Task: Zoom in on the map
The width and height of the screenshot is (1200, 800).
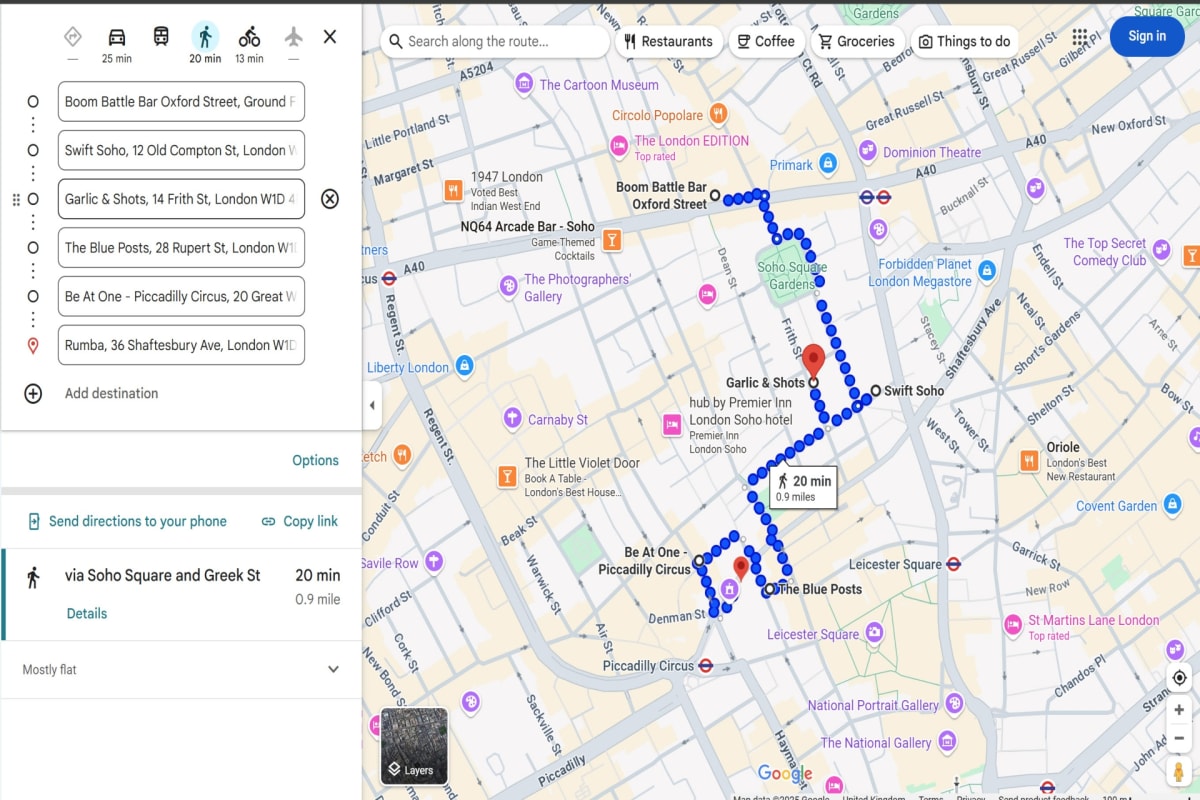Action: pos(1180,710)
